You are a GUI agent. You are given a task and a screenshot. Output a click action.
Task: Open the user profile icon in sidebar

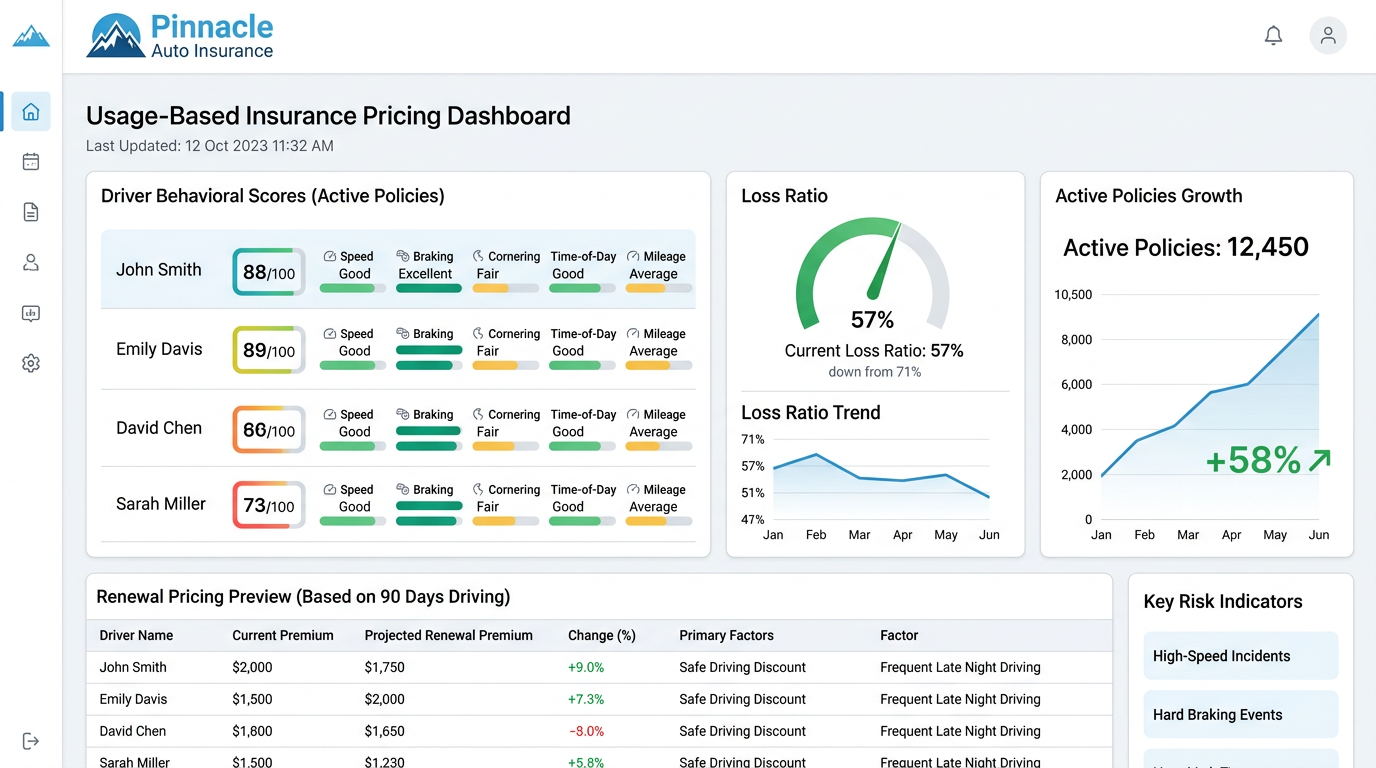pos(31,262)
